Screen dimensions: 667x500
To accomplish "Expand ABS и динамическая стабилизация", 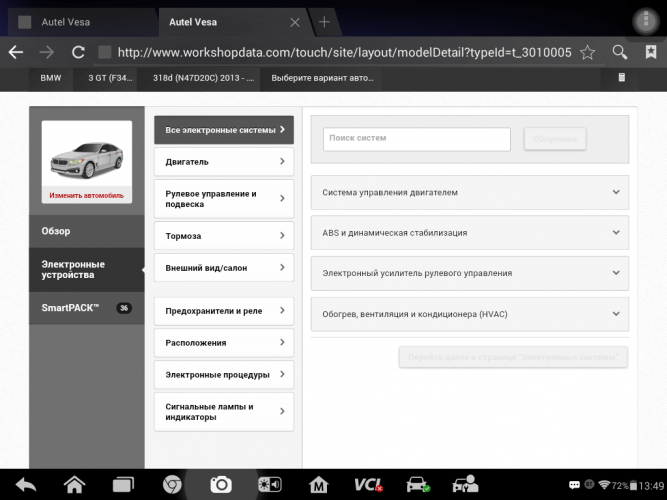I will 470,233.
